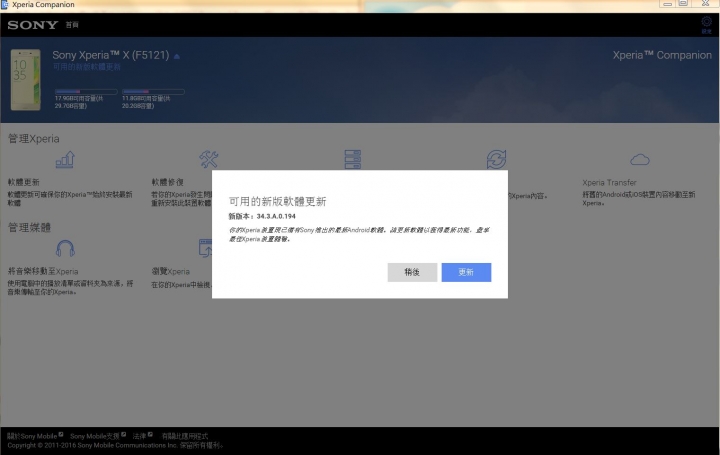Click the Sony Xperia X (F5121) device name
Screen dimensions: 720x455
[x=111, y=55]
